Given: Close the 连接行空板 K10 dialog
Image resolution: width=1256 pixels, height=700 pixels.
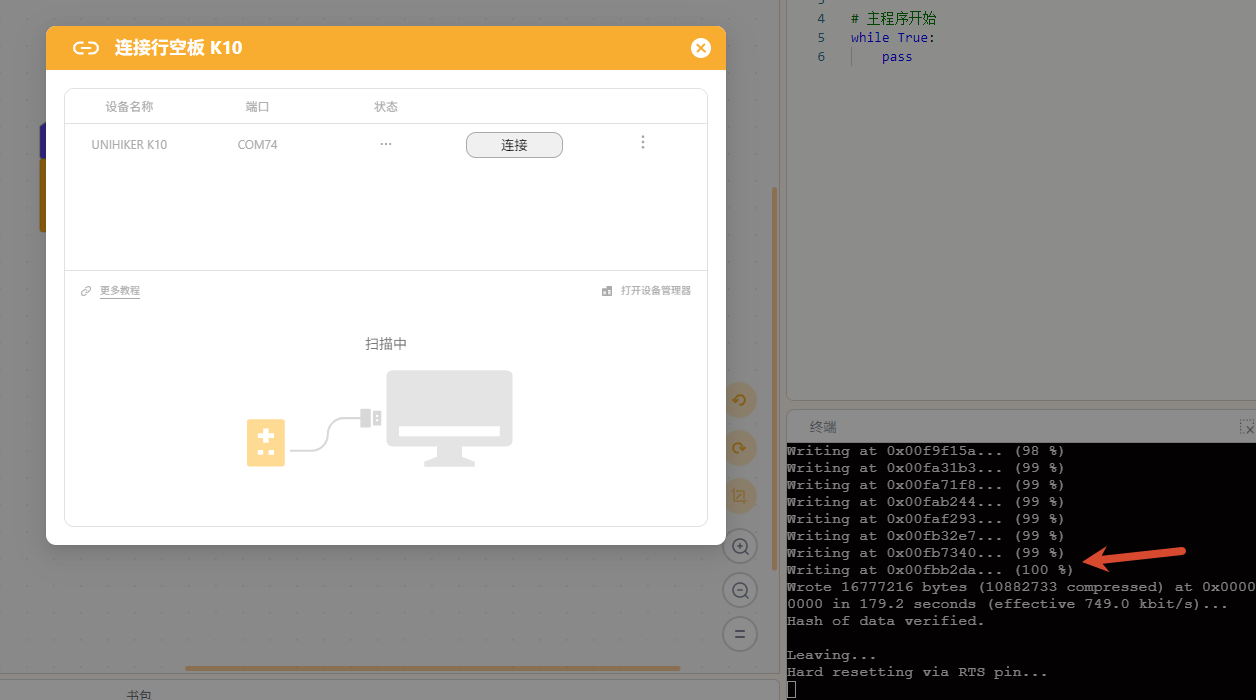Looking at the screenshot, I should 701,48.
